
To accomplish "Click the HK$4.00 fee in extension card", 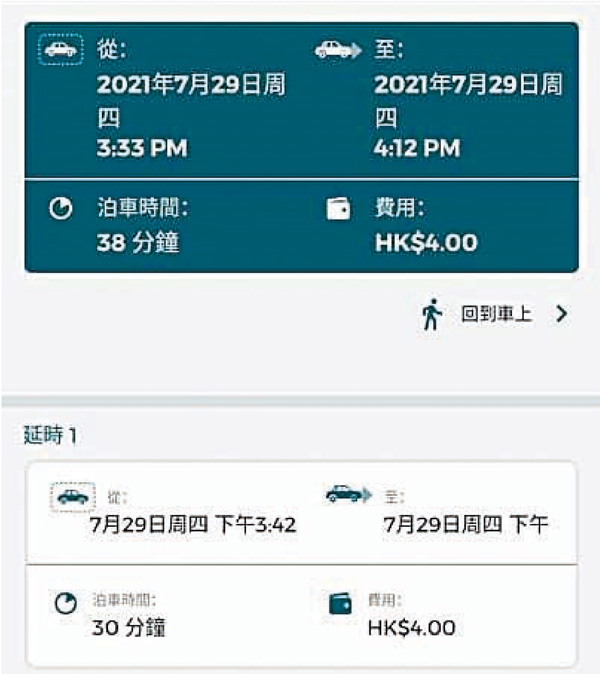I will tap(412, 628).
